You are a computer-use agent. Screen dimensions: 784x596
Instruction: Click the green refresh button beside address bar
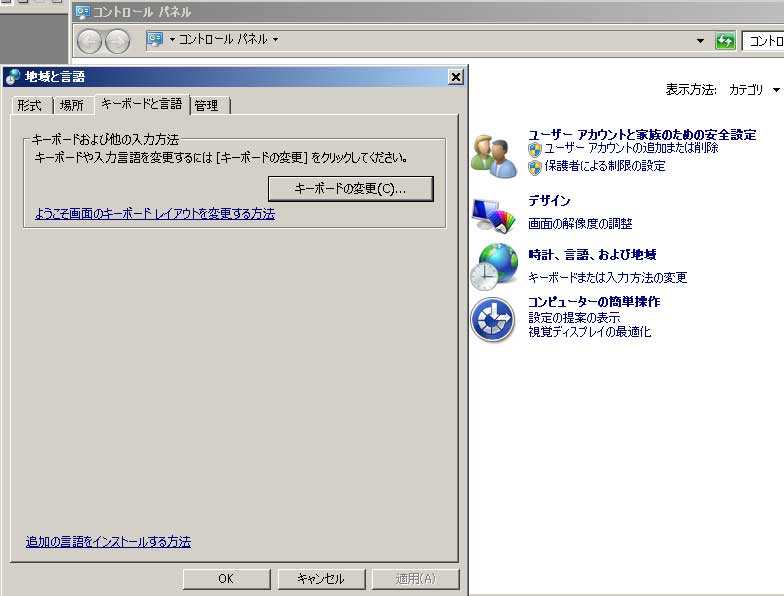(725, 41)
